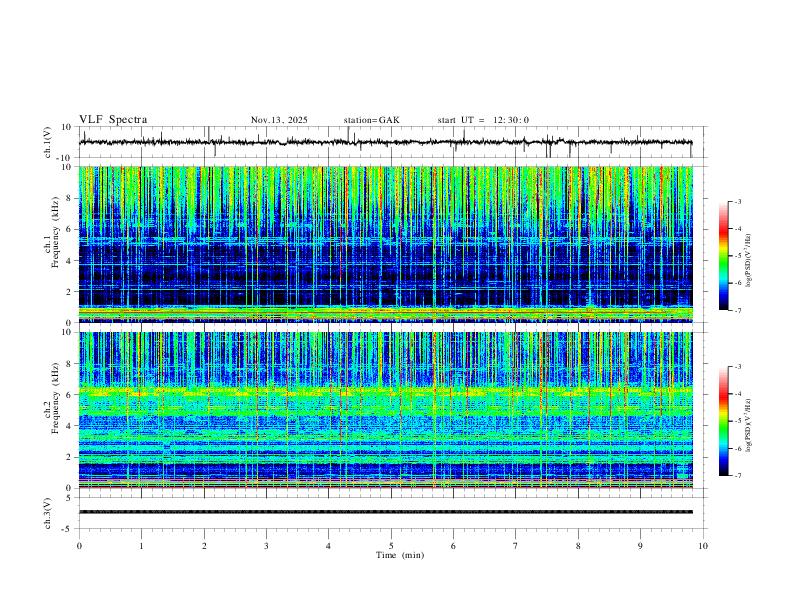Click the "6" kHz tick on ch.1 frequency axis
Screen dimensions: 792x612
pyautogui.click(x=70, y=229)
